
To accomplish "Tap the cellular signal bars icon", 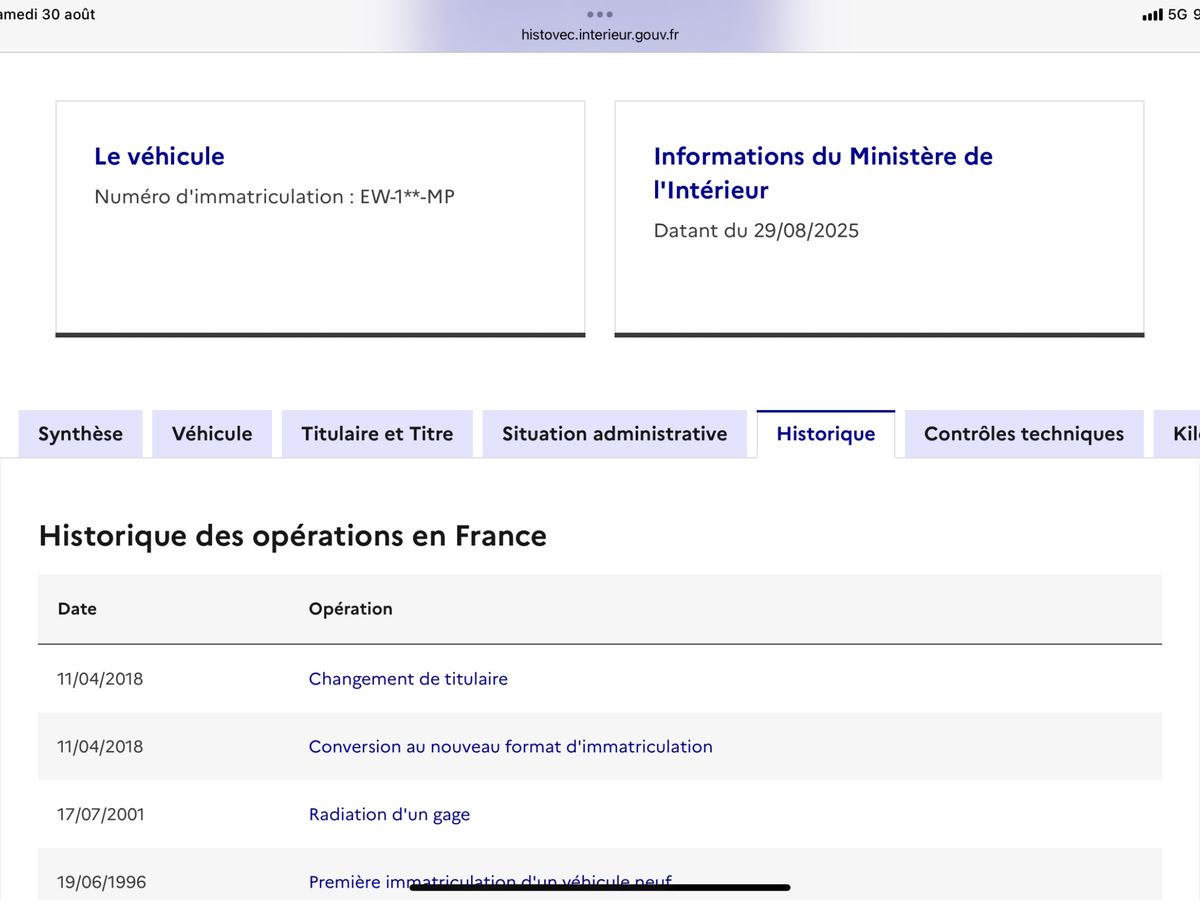I will [1152, 15].
